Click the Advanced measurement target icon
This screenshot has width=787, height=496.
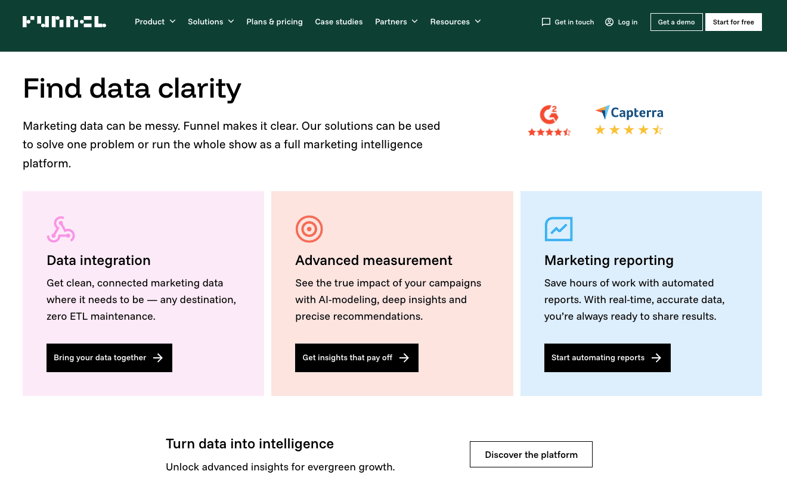tap(309, 229)
